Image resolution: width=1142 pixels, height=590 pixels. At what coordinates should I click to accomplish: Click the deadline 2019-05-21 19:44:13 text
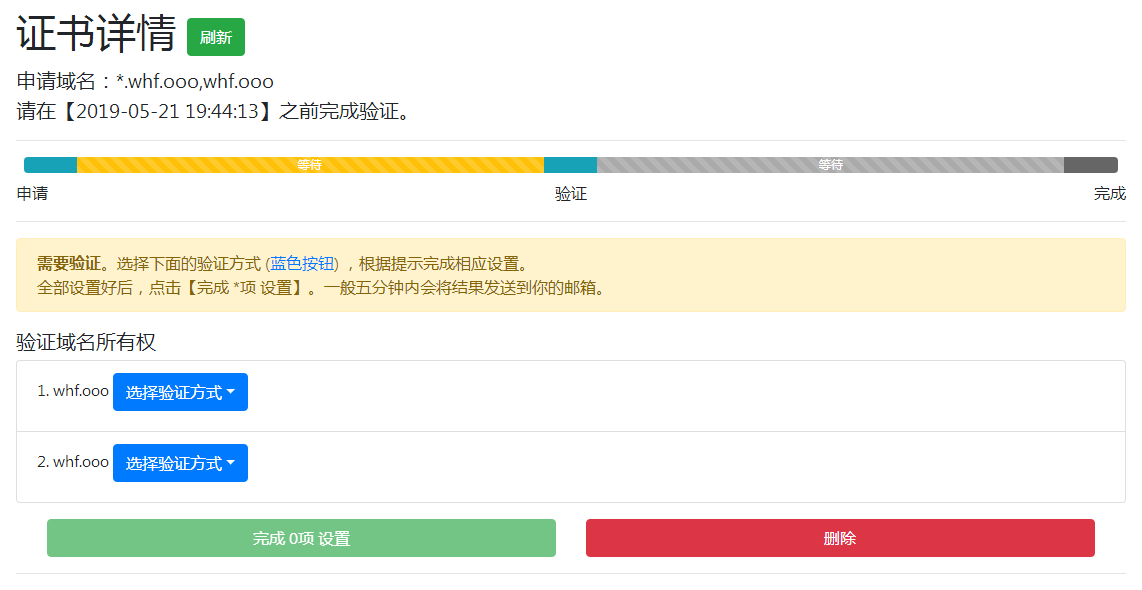click(168, 111)
